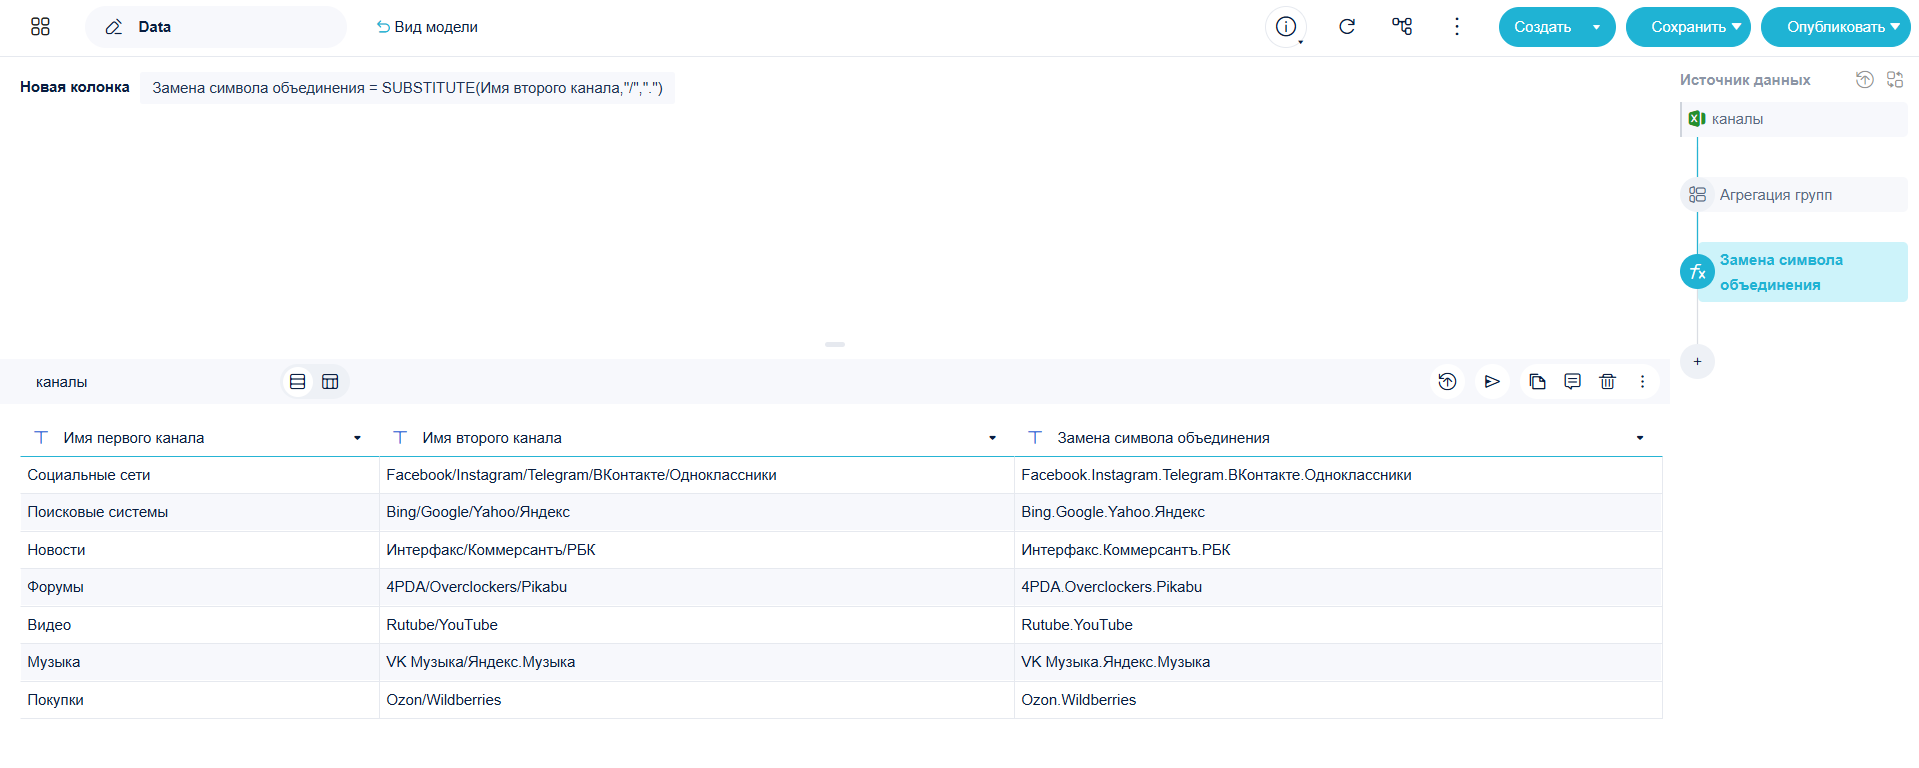Refresh data with the reload icon
This screenshot has height=768, width=1919.
1347,27
